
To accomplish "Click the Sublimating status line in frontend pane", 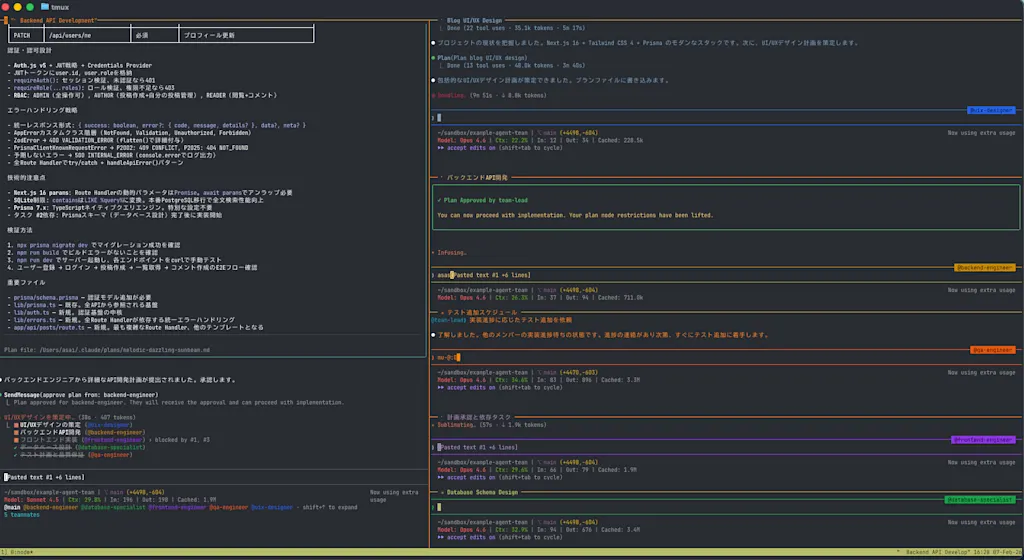I will [489, 425].
